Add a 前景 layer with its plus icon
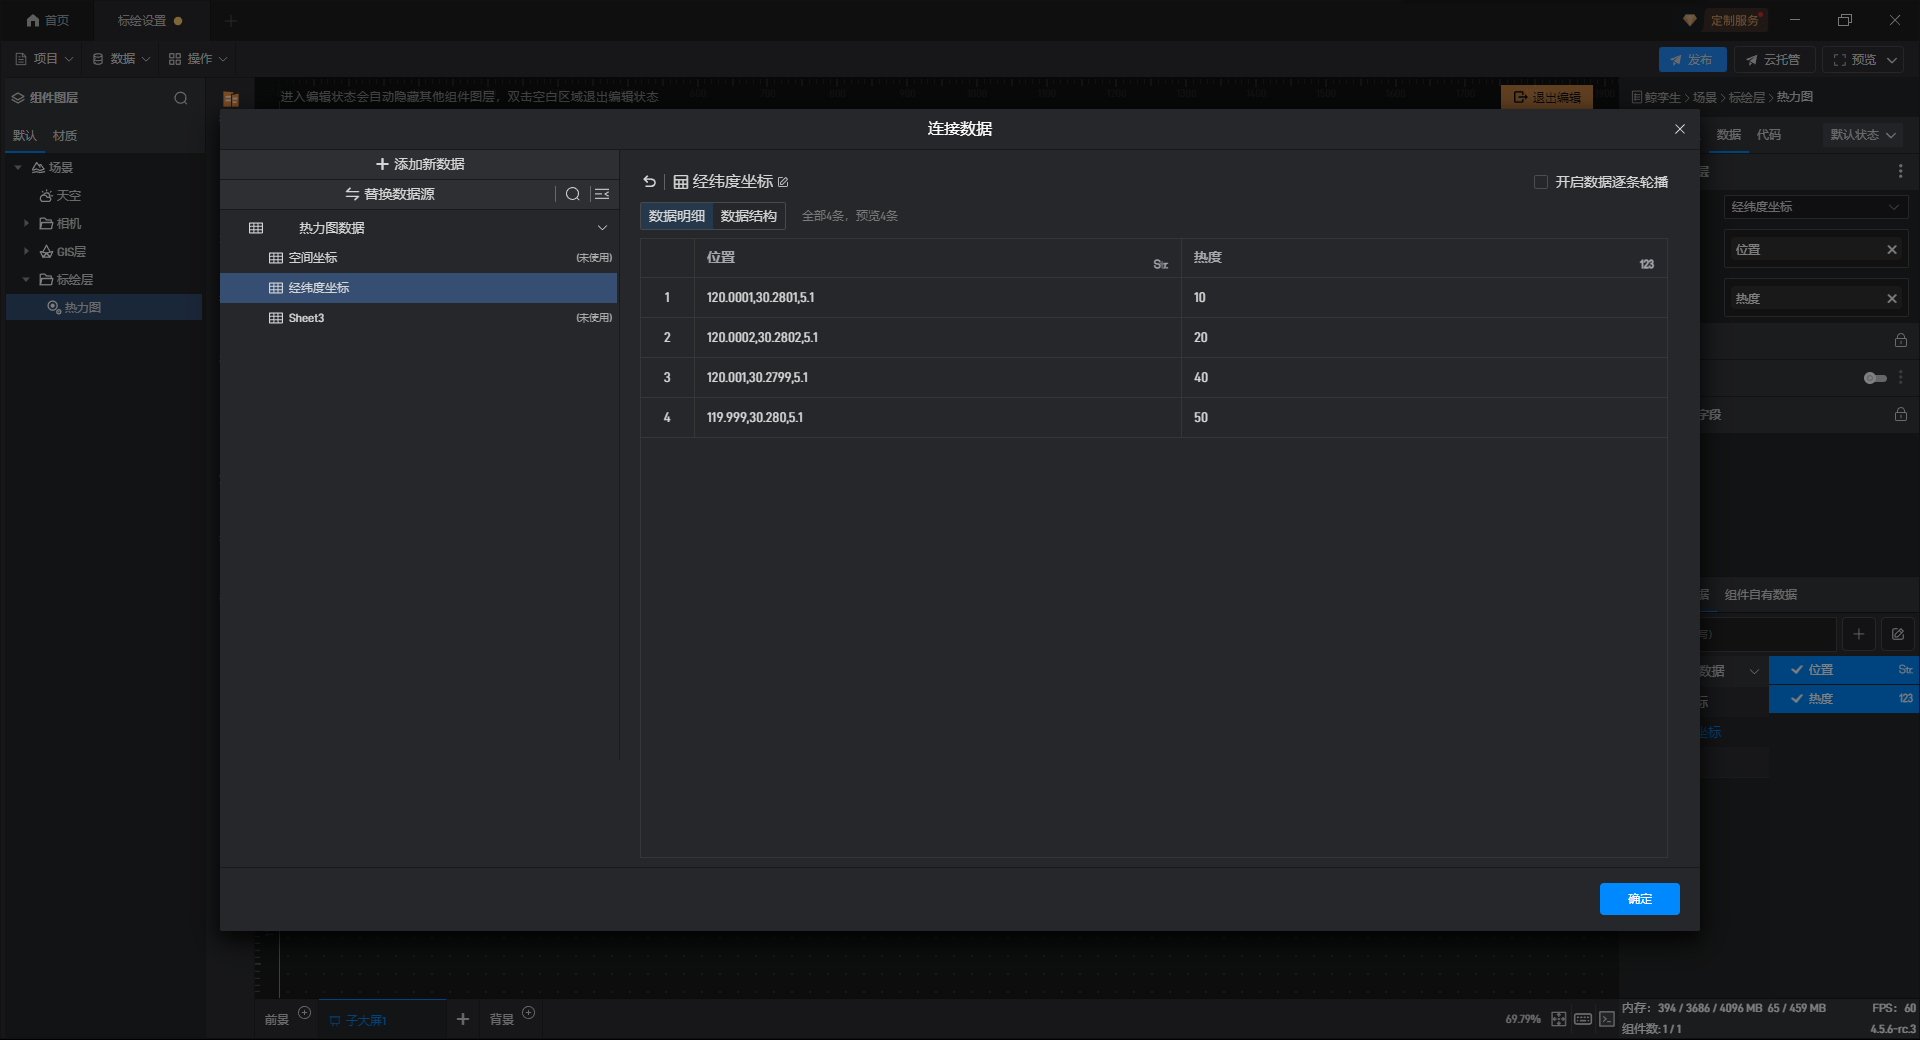This screenshot has height=1040, width=1920. click(x=305, y=1013)
